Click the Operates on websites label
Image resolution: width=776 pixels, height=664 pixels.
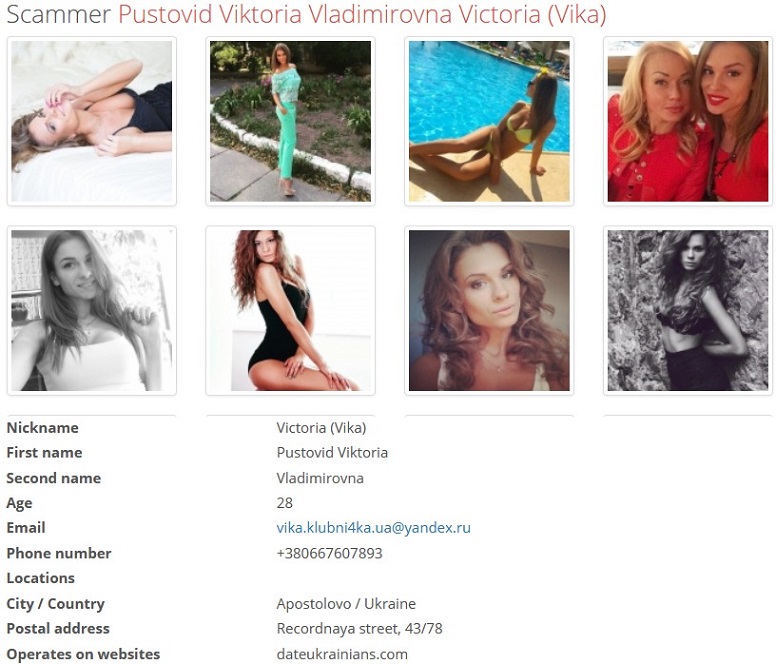tap(83, 654)
